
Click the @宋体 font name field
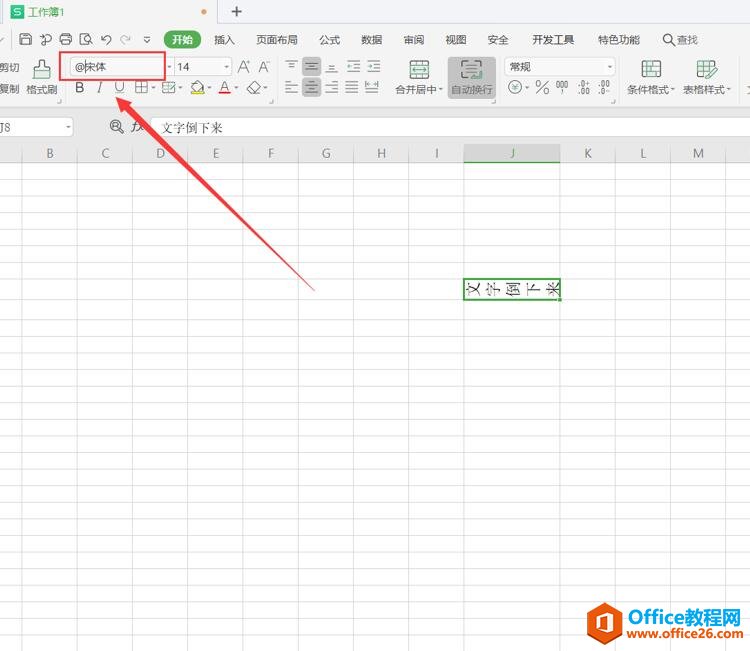click(118, 66)
